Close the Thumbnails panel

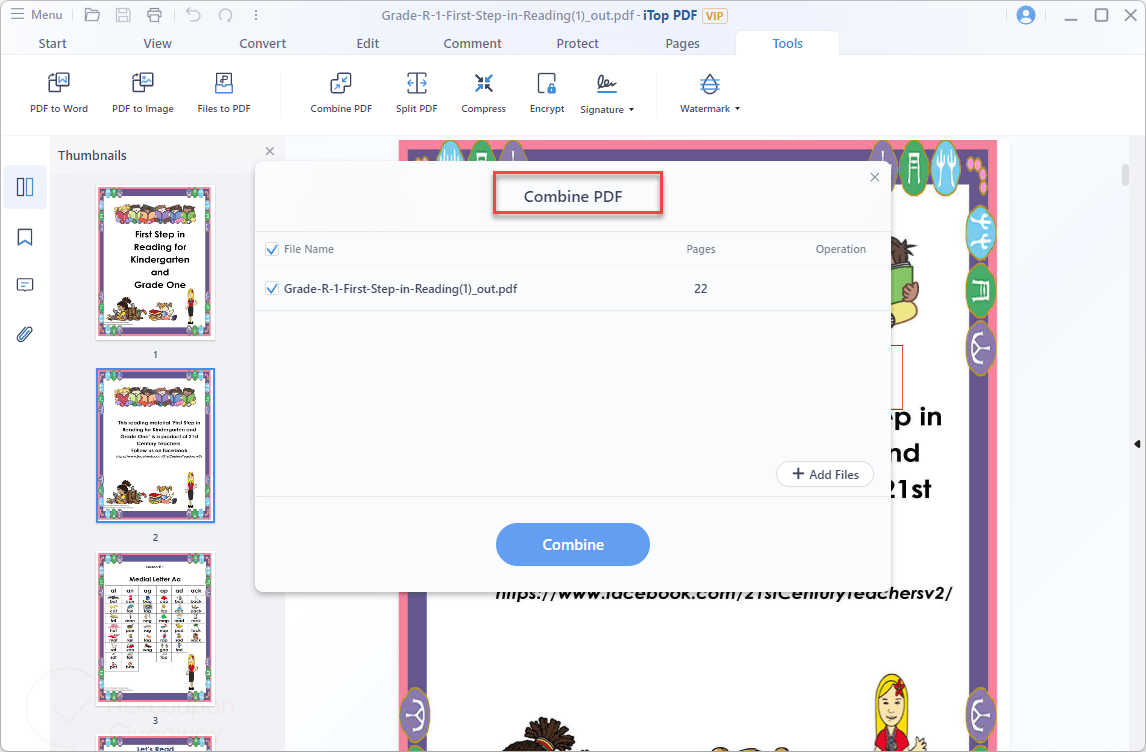[270, 151]
